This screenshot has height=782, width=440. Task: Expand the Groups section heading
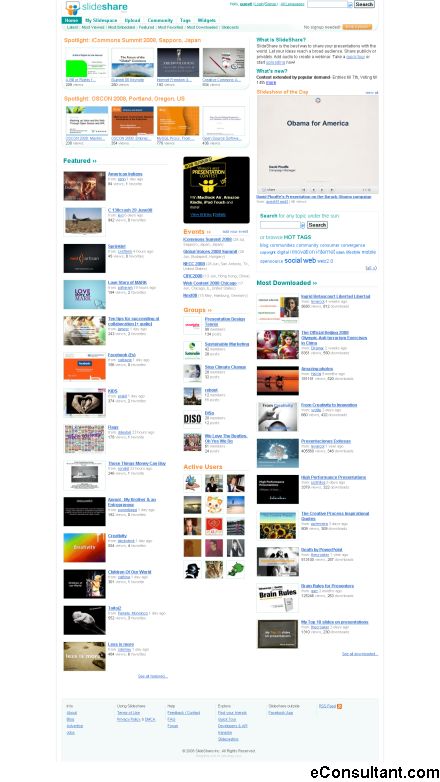pyautogui.click(x=197, y=310)
